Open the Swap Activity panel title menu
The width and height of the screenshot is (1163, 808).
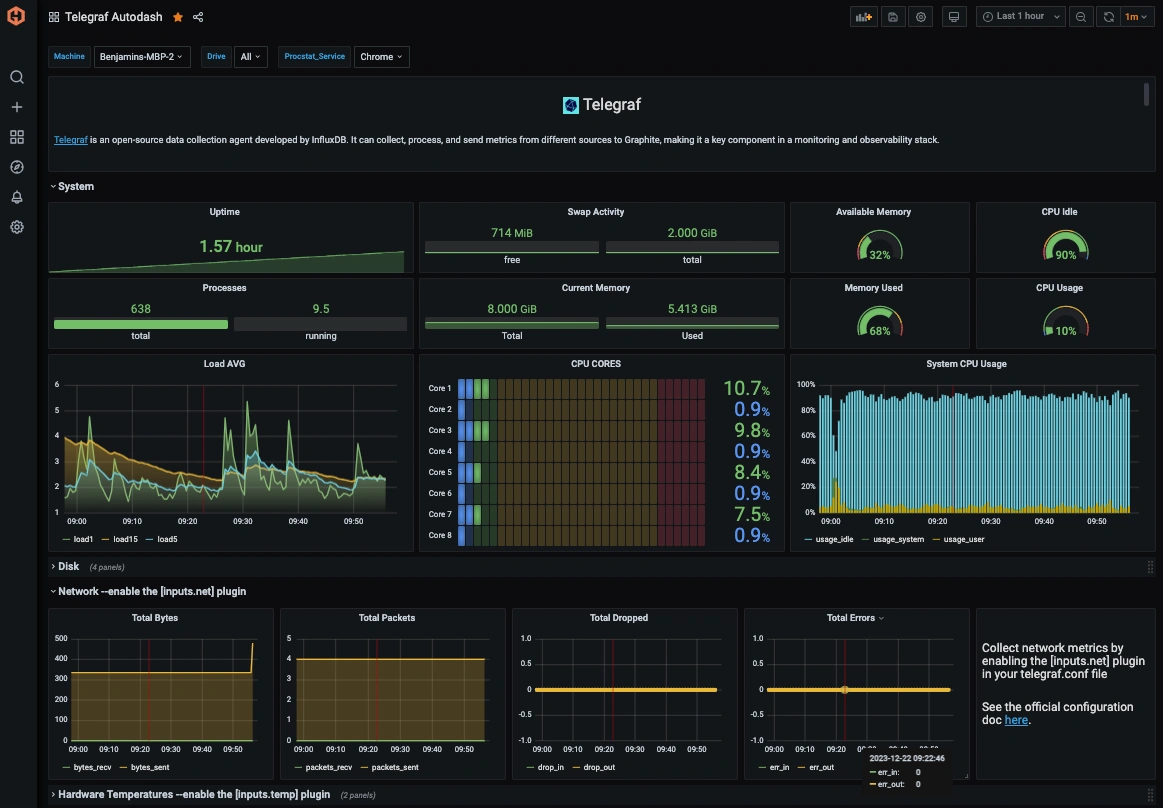[x=596, y=212]
